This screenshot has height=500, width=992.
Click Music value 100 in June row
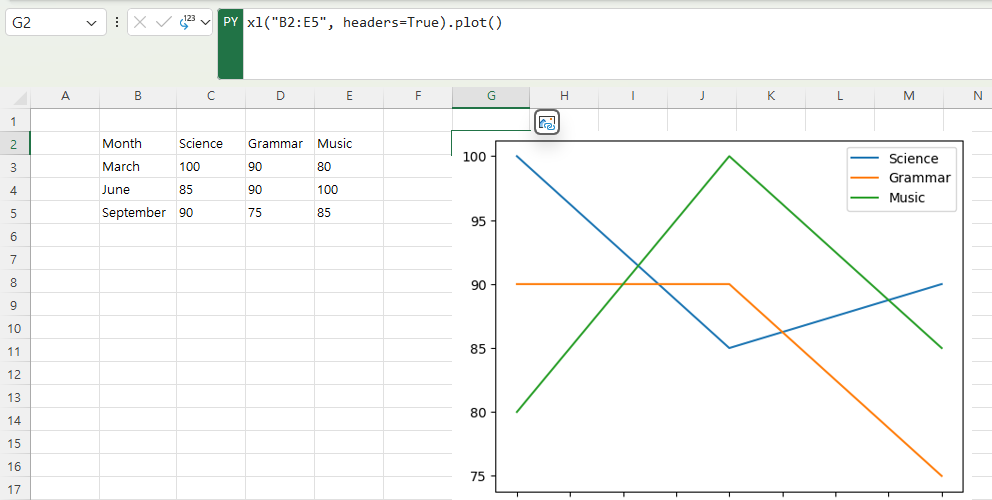coord(349,190)
